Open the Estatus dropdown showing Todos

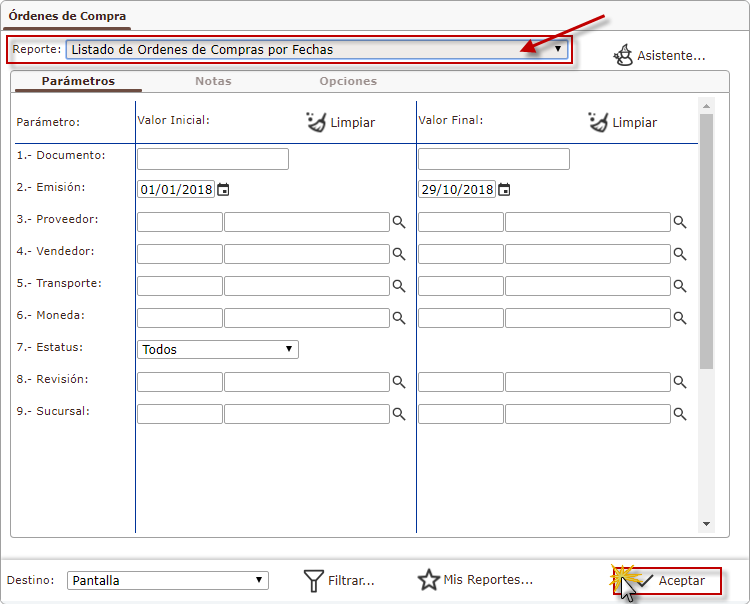click(288, 349)
